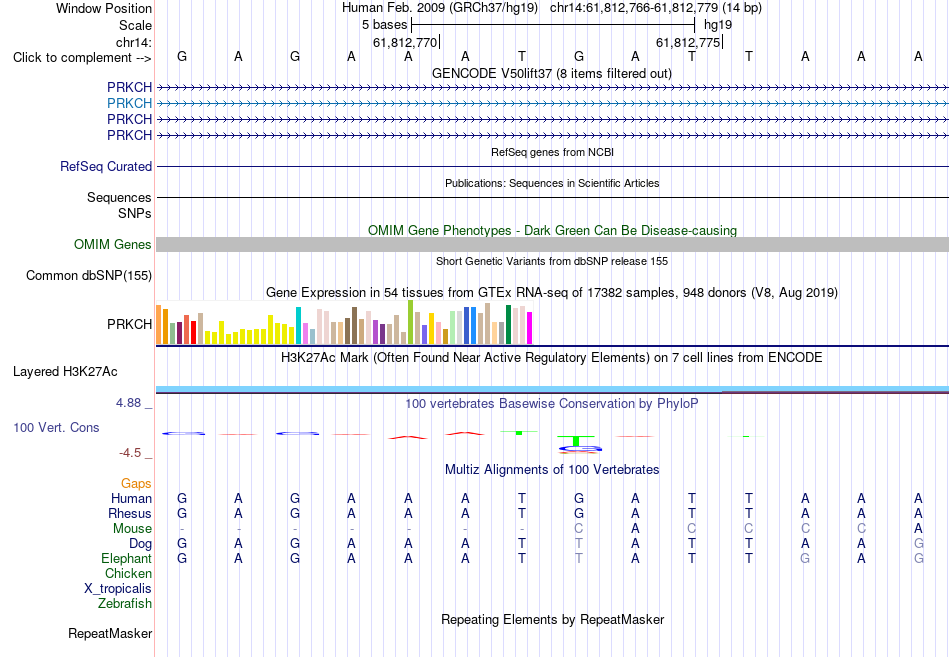Click the magenta bar in GTEx expression chart
Viewport: 950px width, 657px height.
tap(530, 328)
